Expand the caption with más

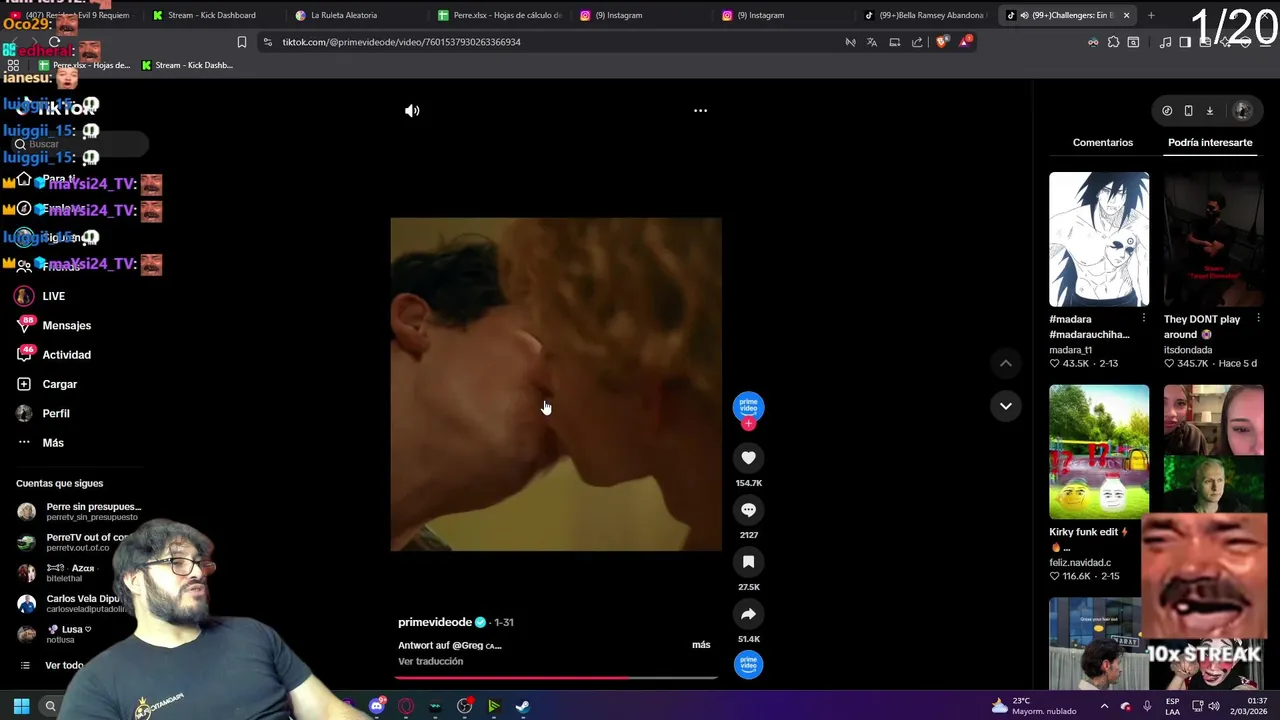tap(701, 645)
